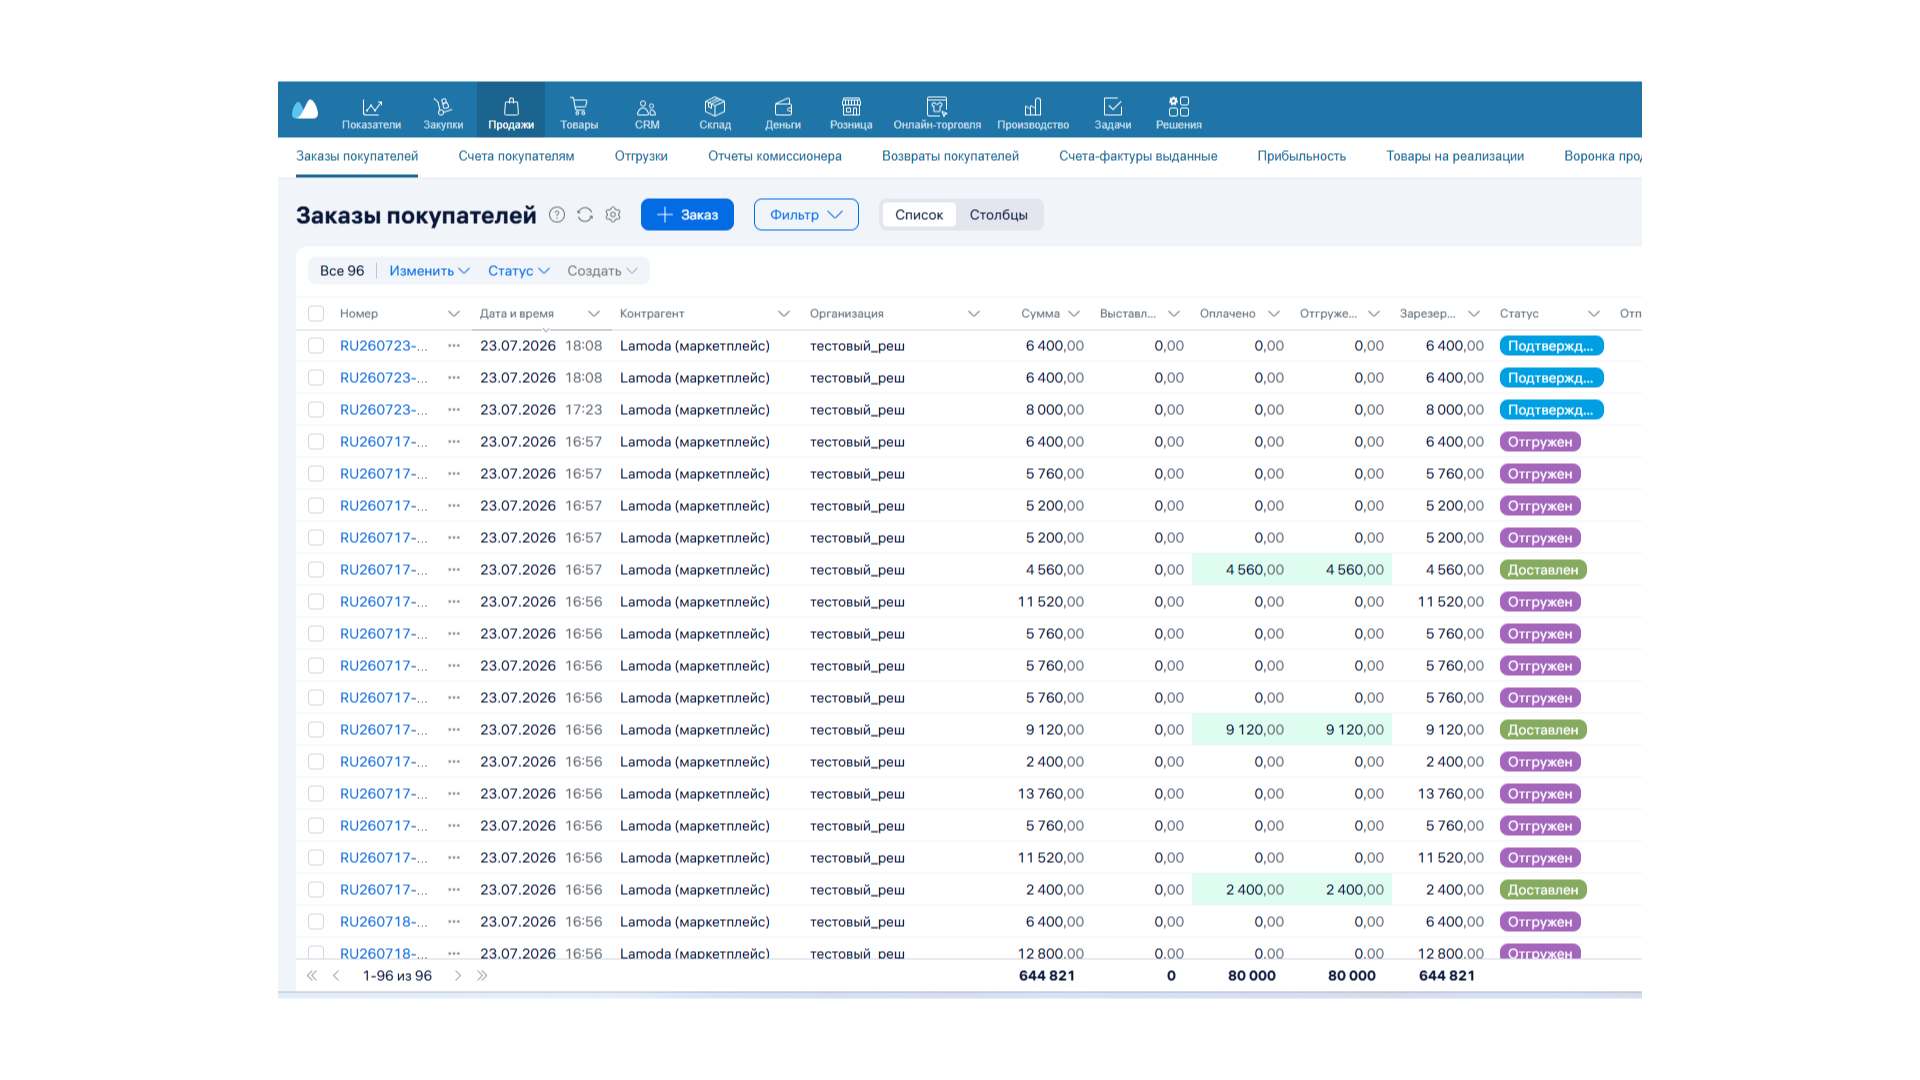
Task: Open settings gear next to page title
Action: [x=613, y=215]
